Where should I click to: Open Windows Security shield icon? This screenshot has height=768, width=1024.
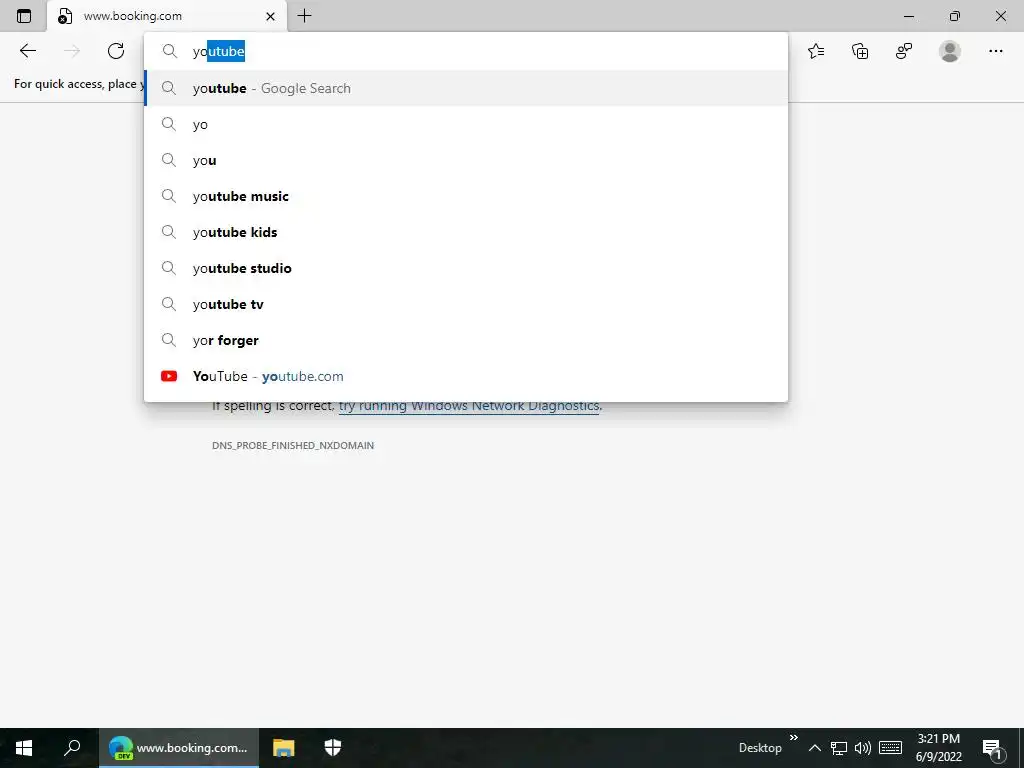coord(332,748)
